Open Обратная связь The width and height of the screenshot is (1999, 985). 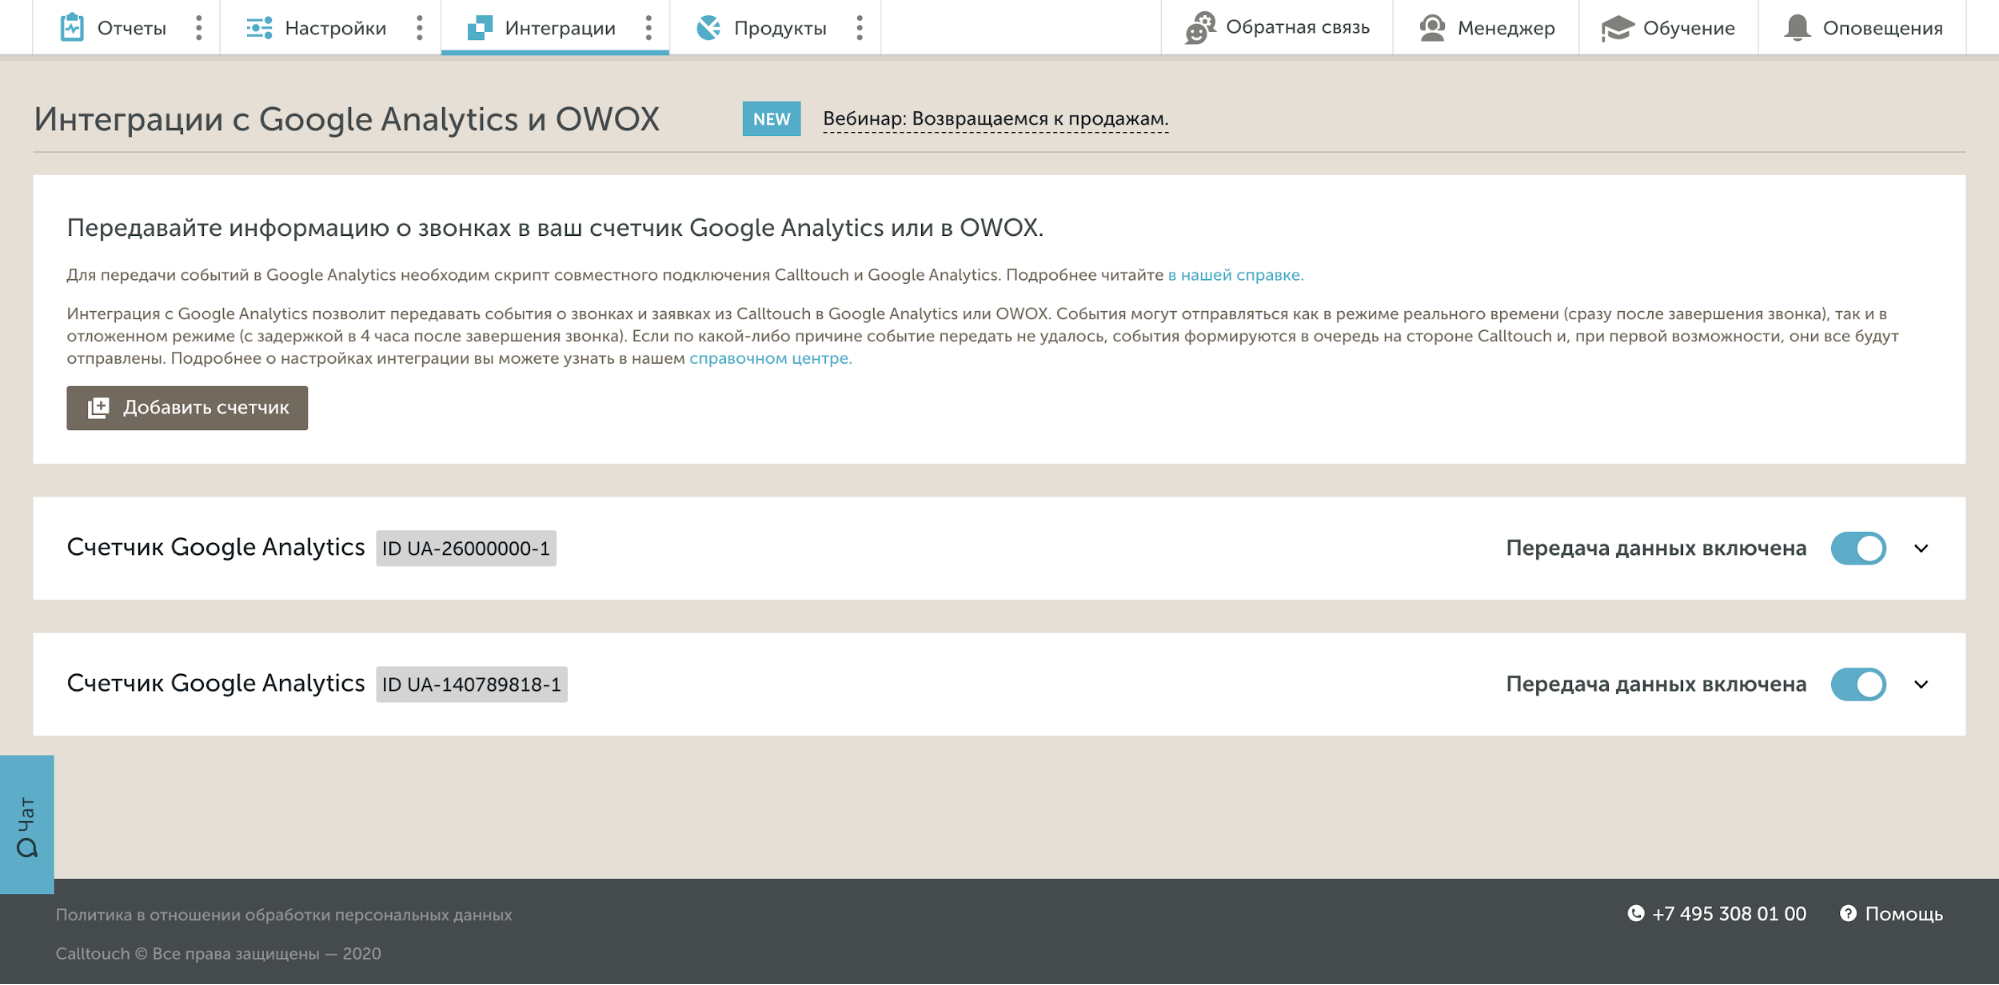click(x=1277, y=28)
